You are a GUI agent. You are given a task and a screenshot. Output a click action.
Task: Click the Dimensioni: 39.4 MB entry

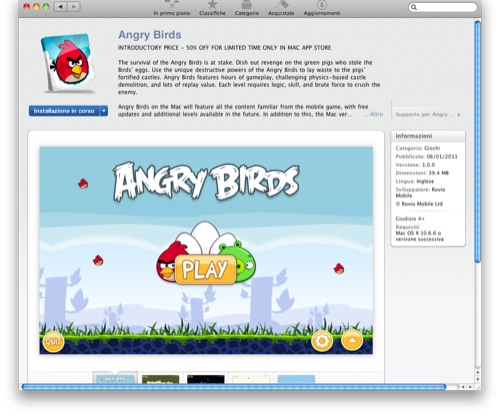pos(422,173)
